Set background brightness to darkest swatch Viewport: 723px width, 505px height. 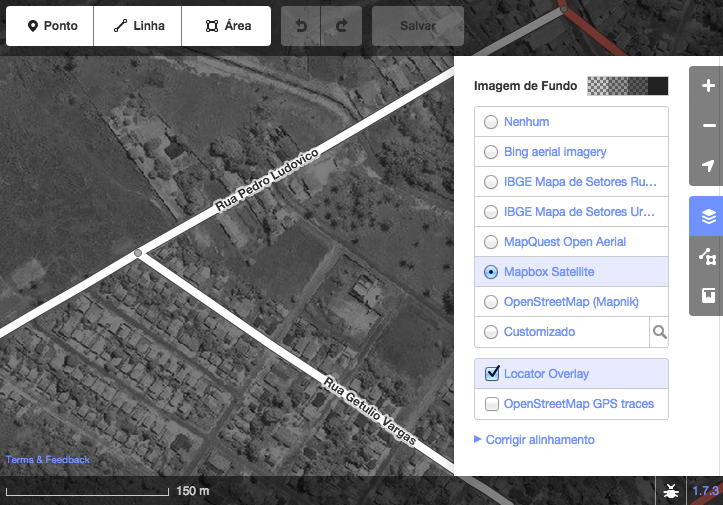(x=658, y=86)
